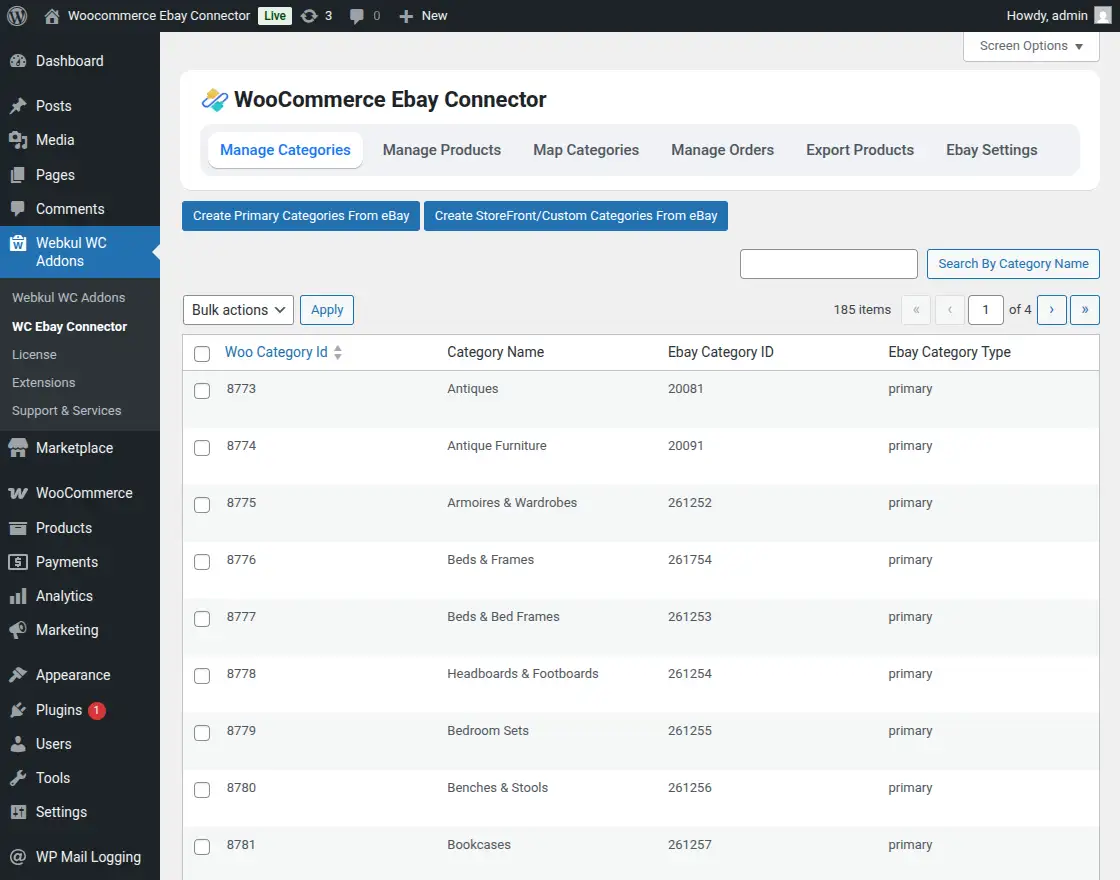Screen dimensions: 1120x880
Task: Click the Payments dollar icon
Action: pos(18,562)
